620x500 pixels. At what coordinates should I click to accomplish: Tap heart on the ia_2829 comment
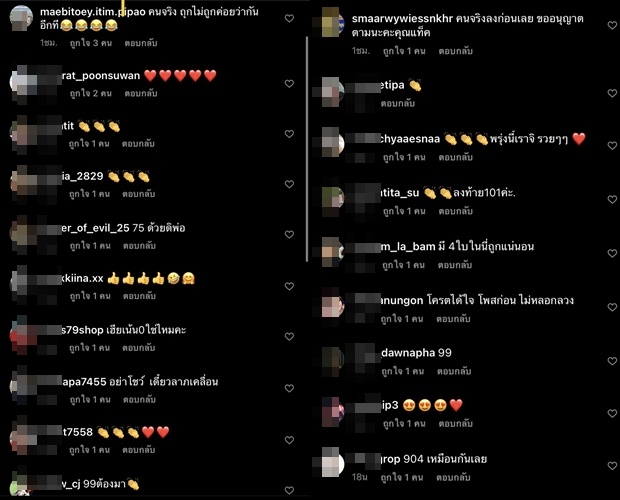289,184
